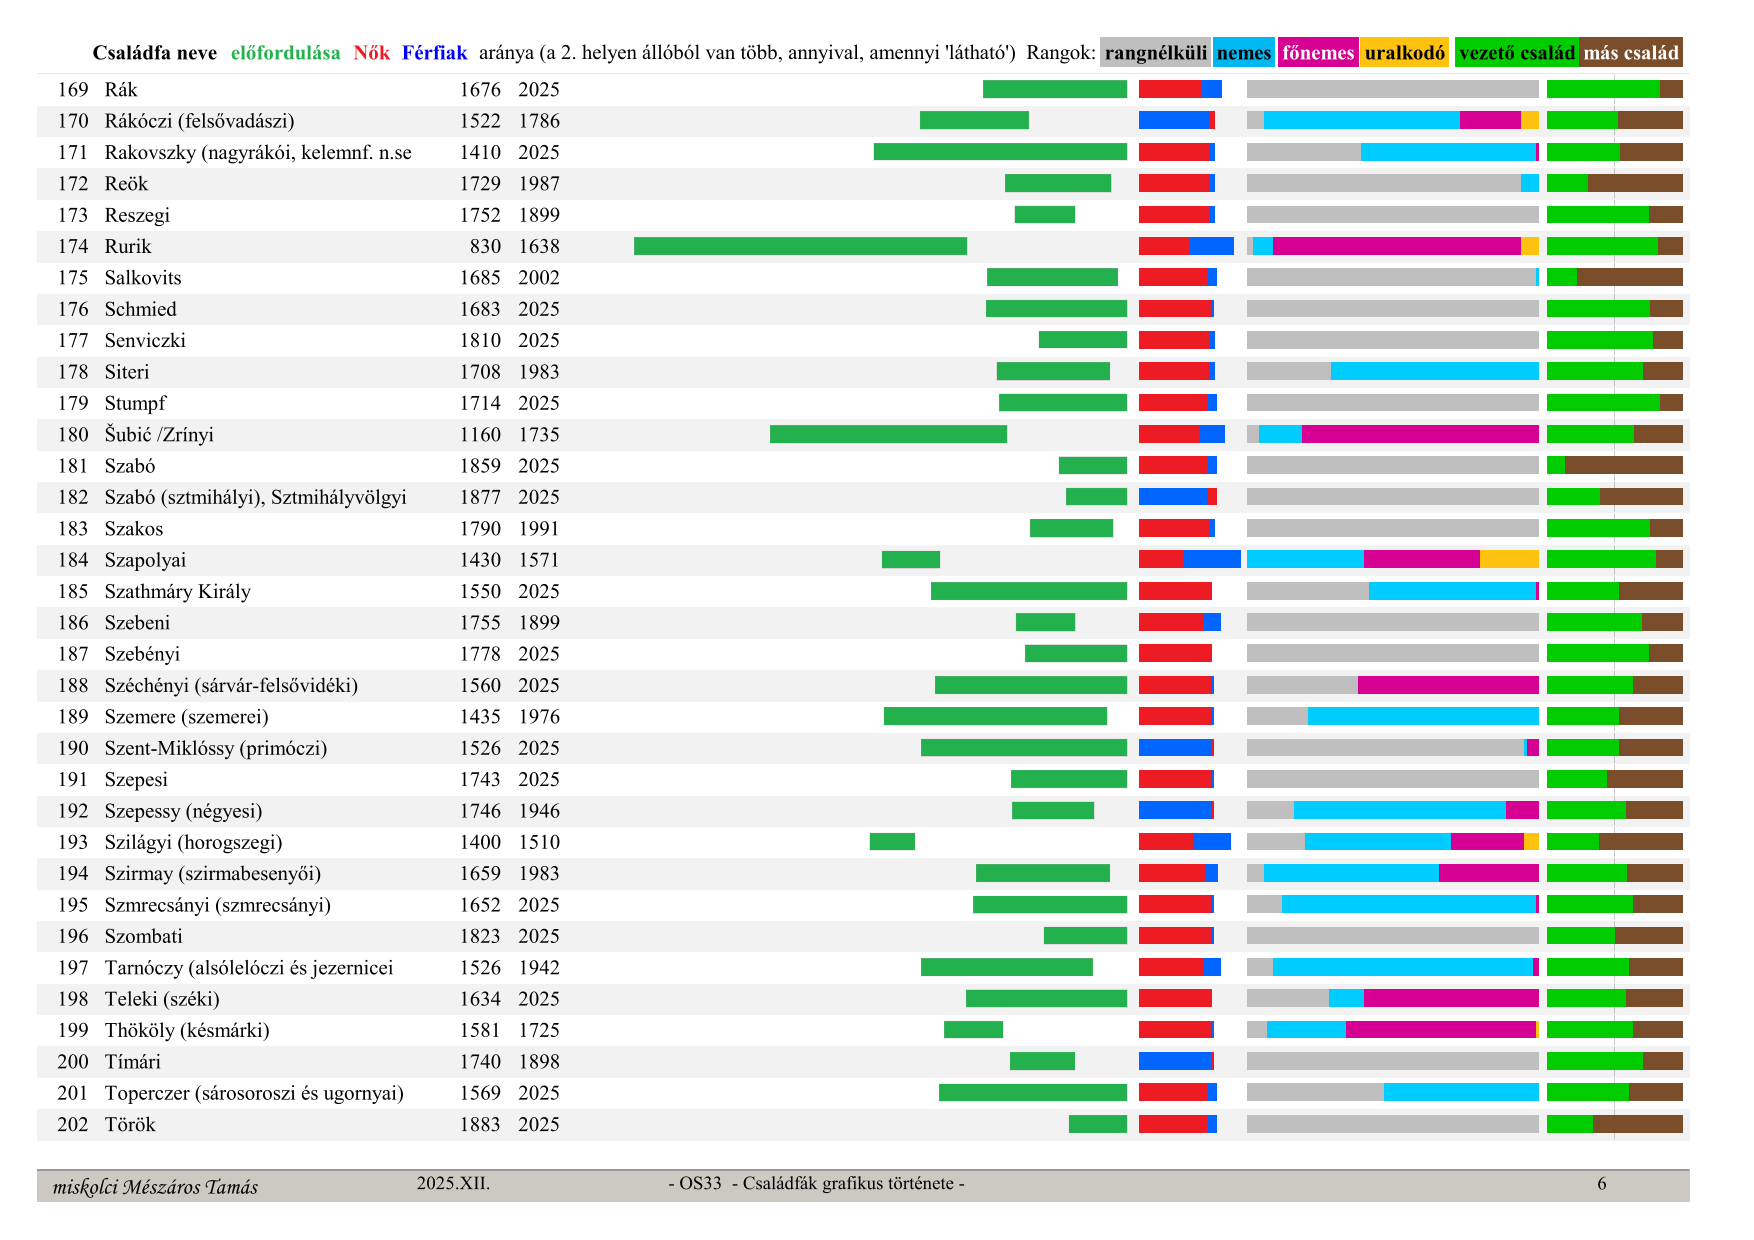Click the start year 830 in Rurik row

coord(485,247)
